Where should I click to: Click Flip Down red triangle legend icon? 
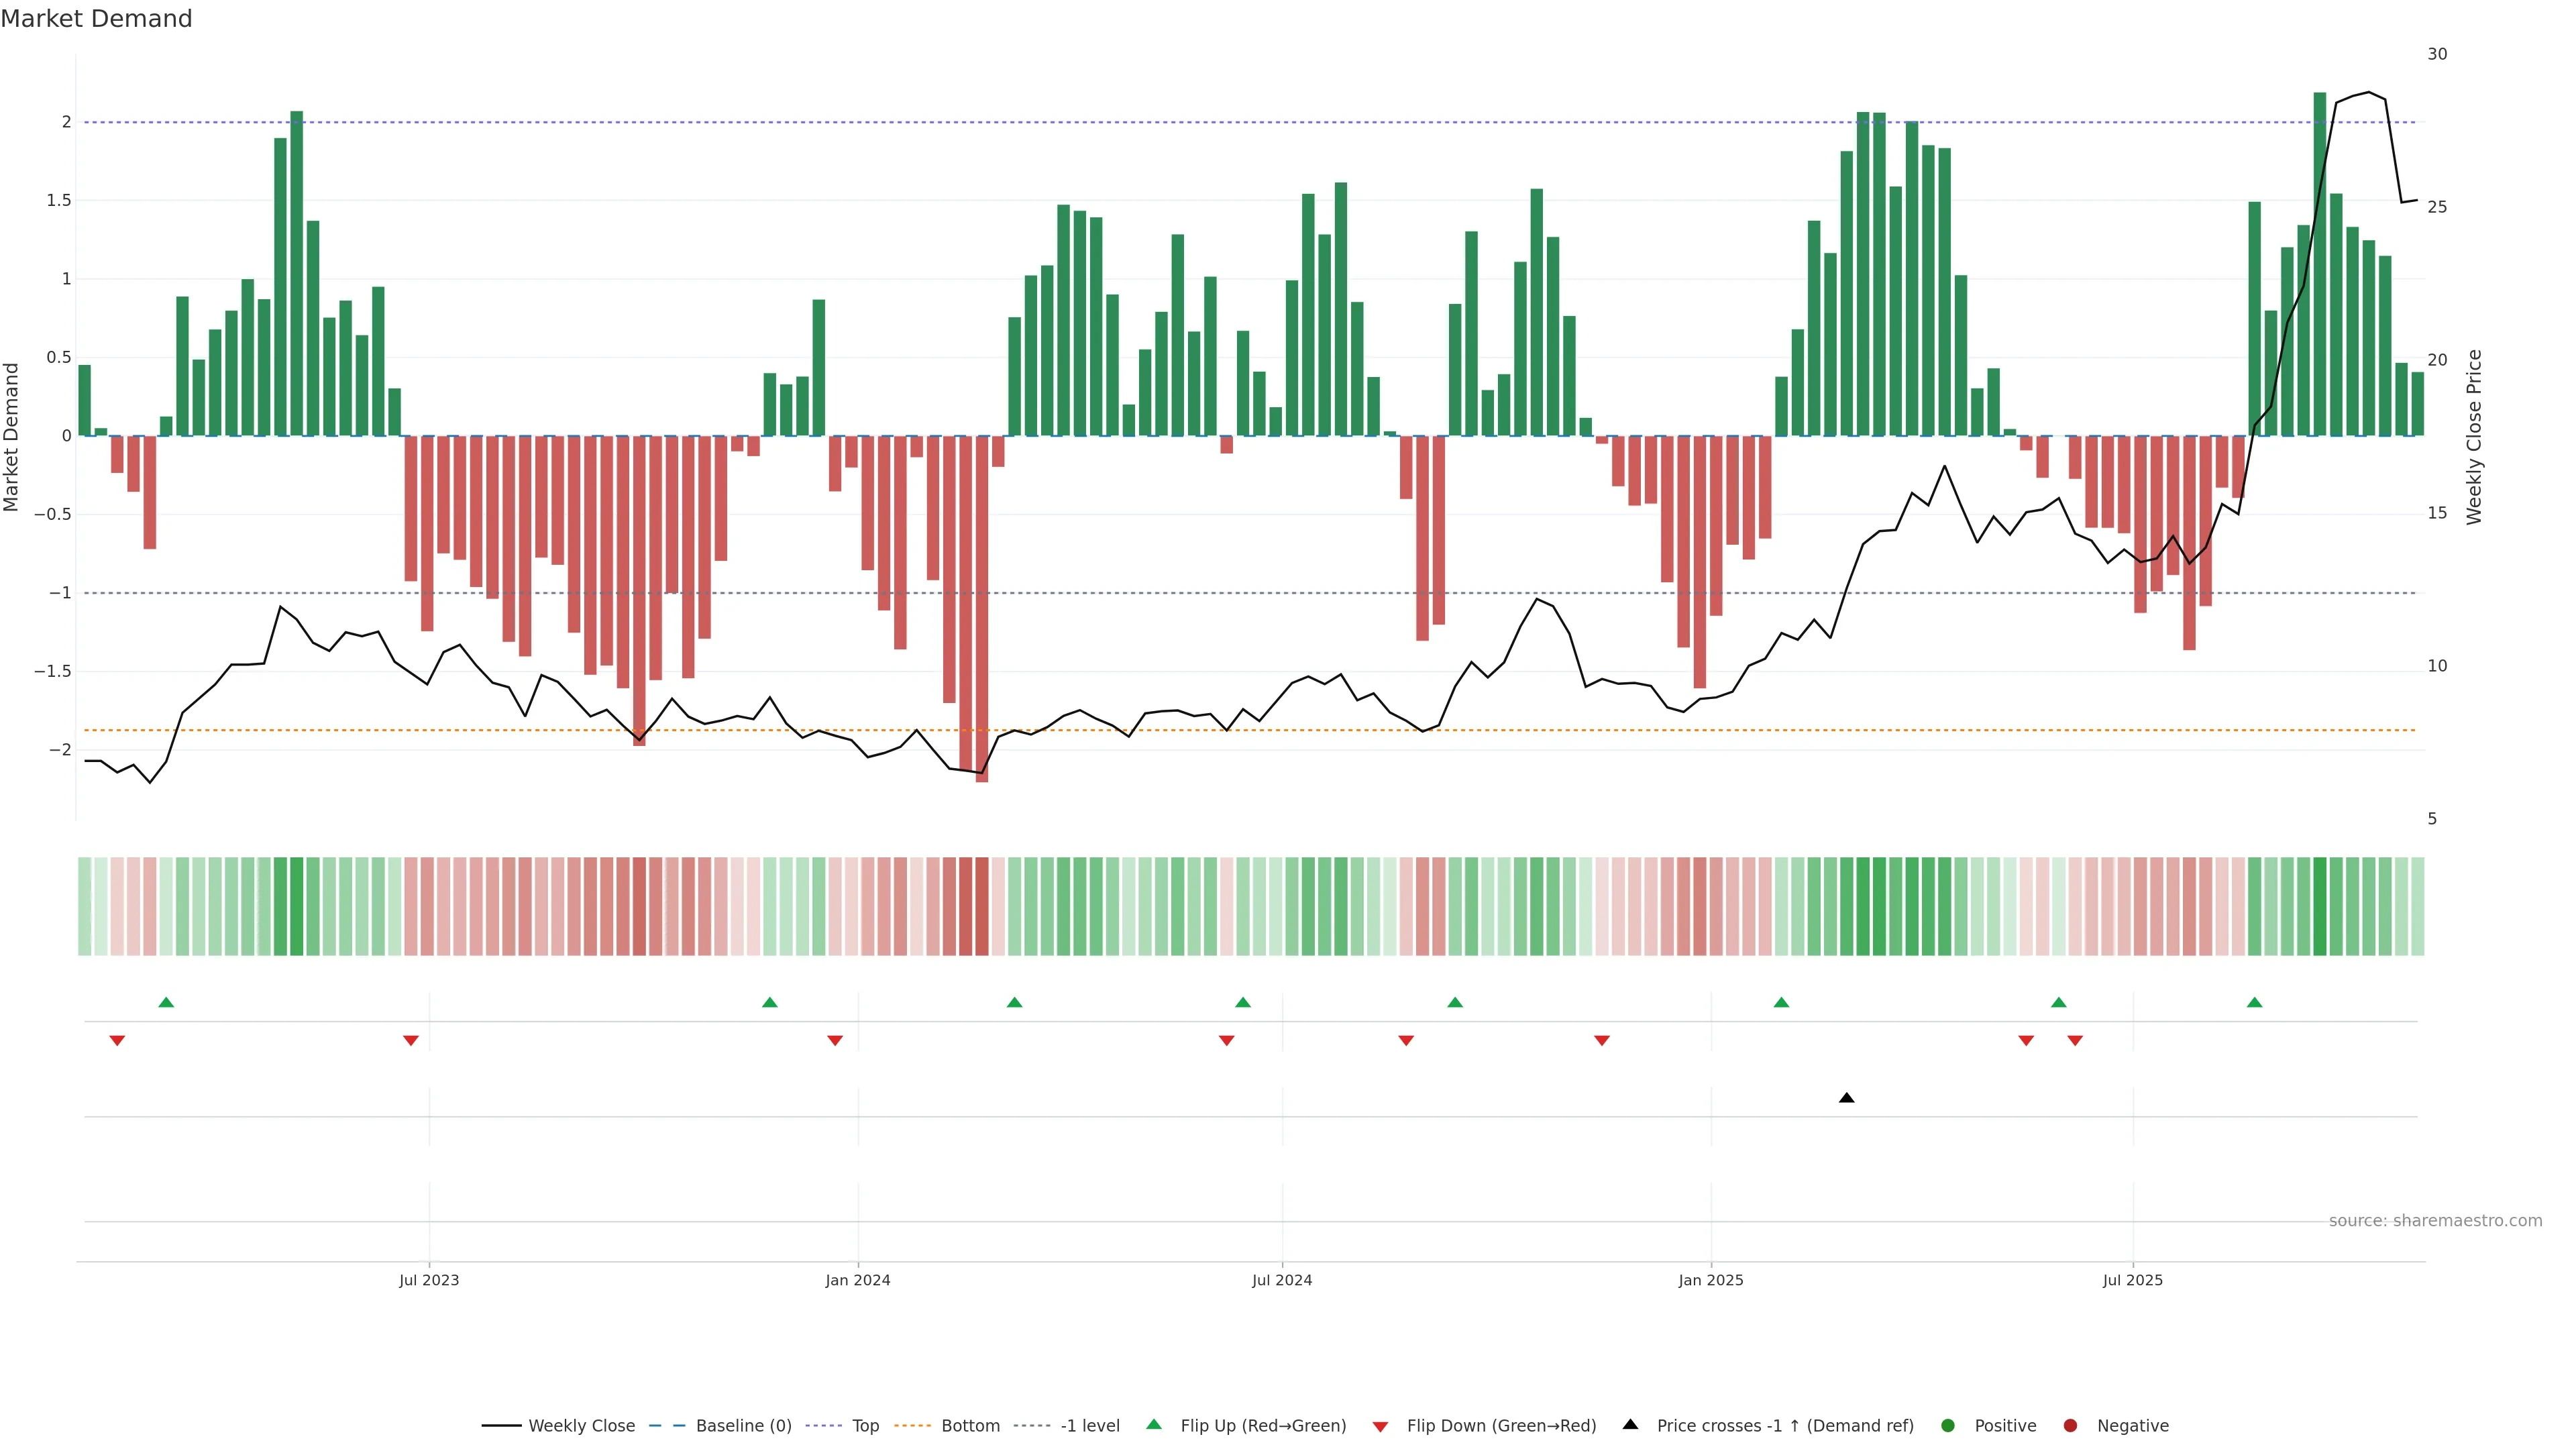(1380, 1427)
